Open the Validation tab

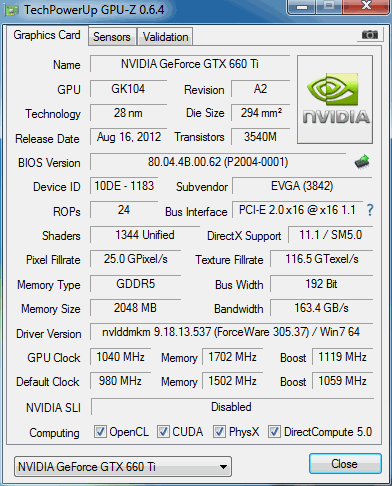click(166, 36)
